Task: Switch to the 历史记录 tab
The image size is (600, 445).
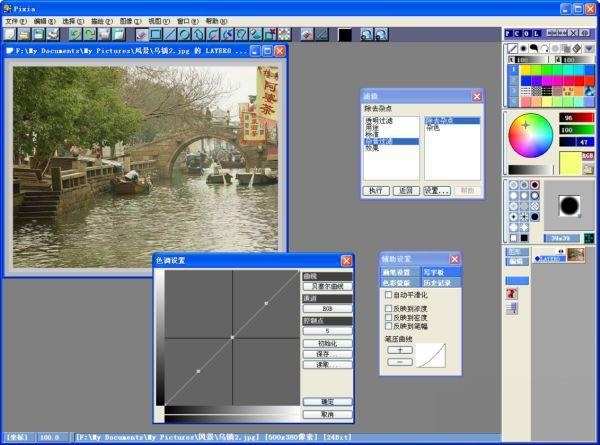Action: [441, 283]
